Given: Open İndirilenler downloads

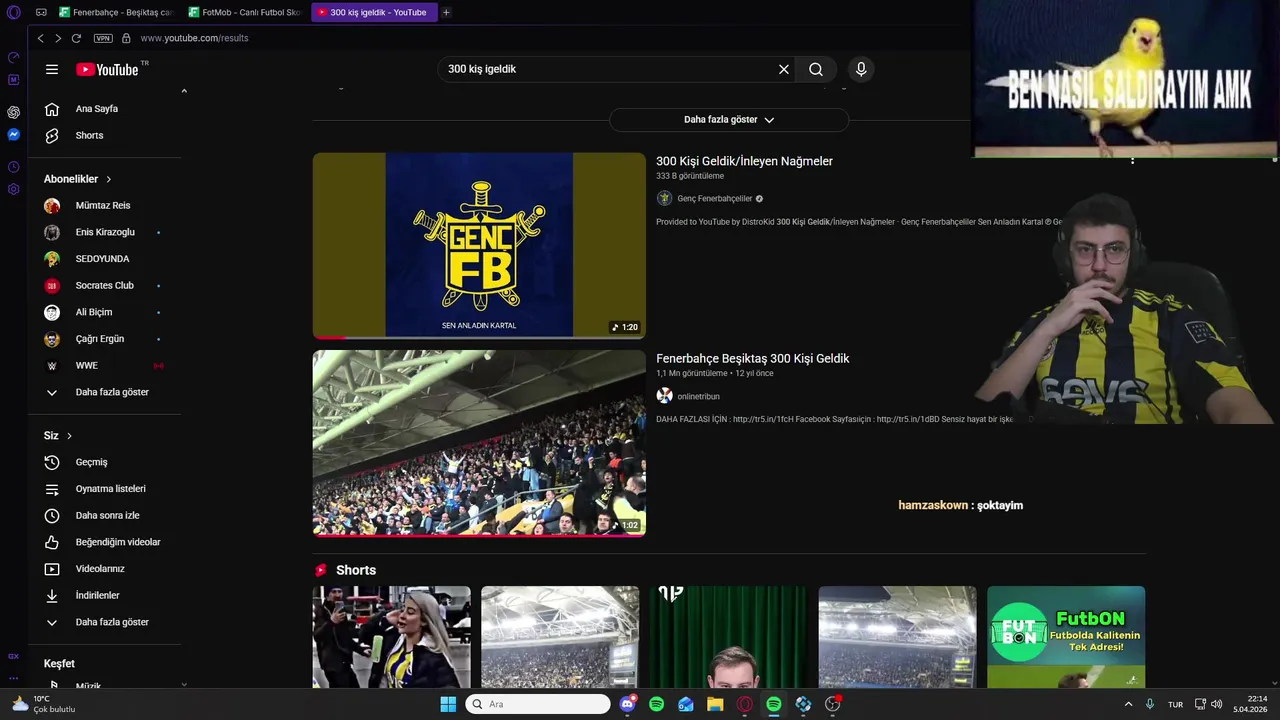Looking at the screenshot, I should click(x=97, y=595).
